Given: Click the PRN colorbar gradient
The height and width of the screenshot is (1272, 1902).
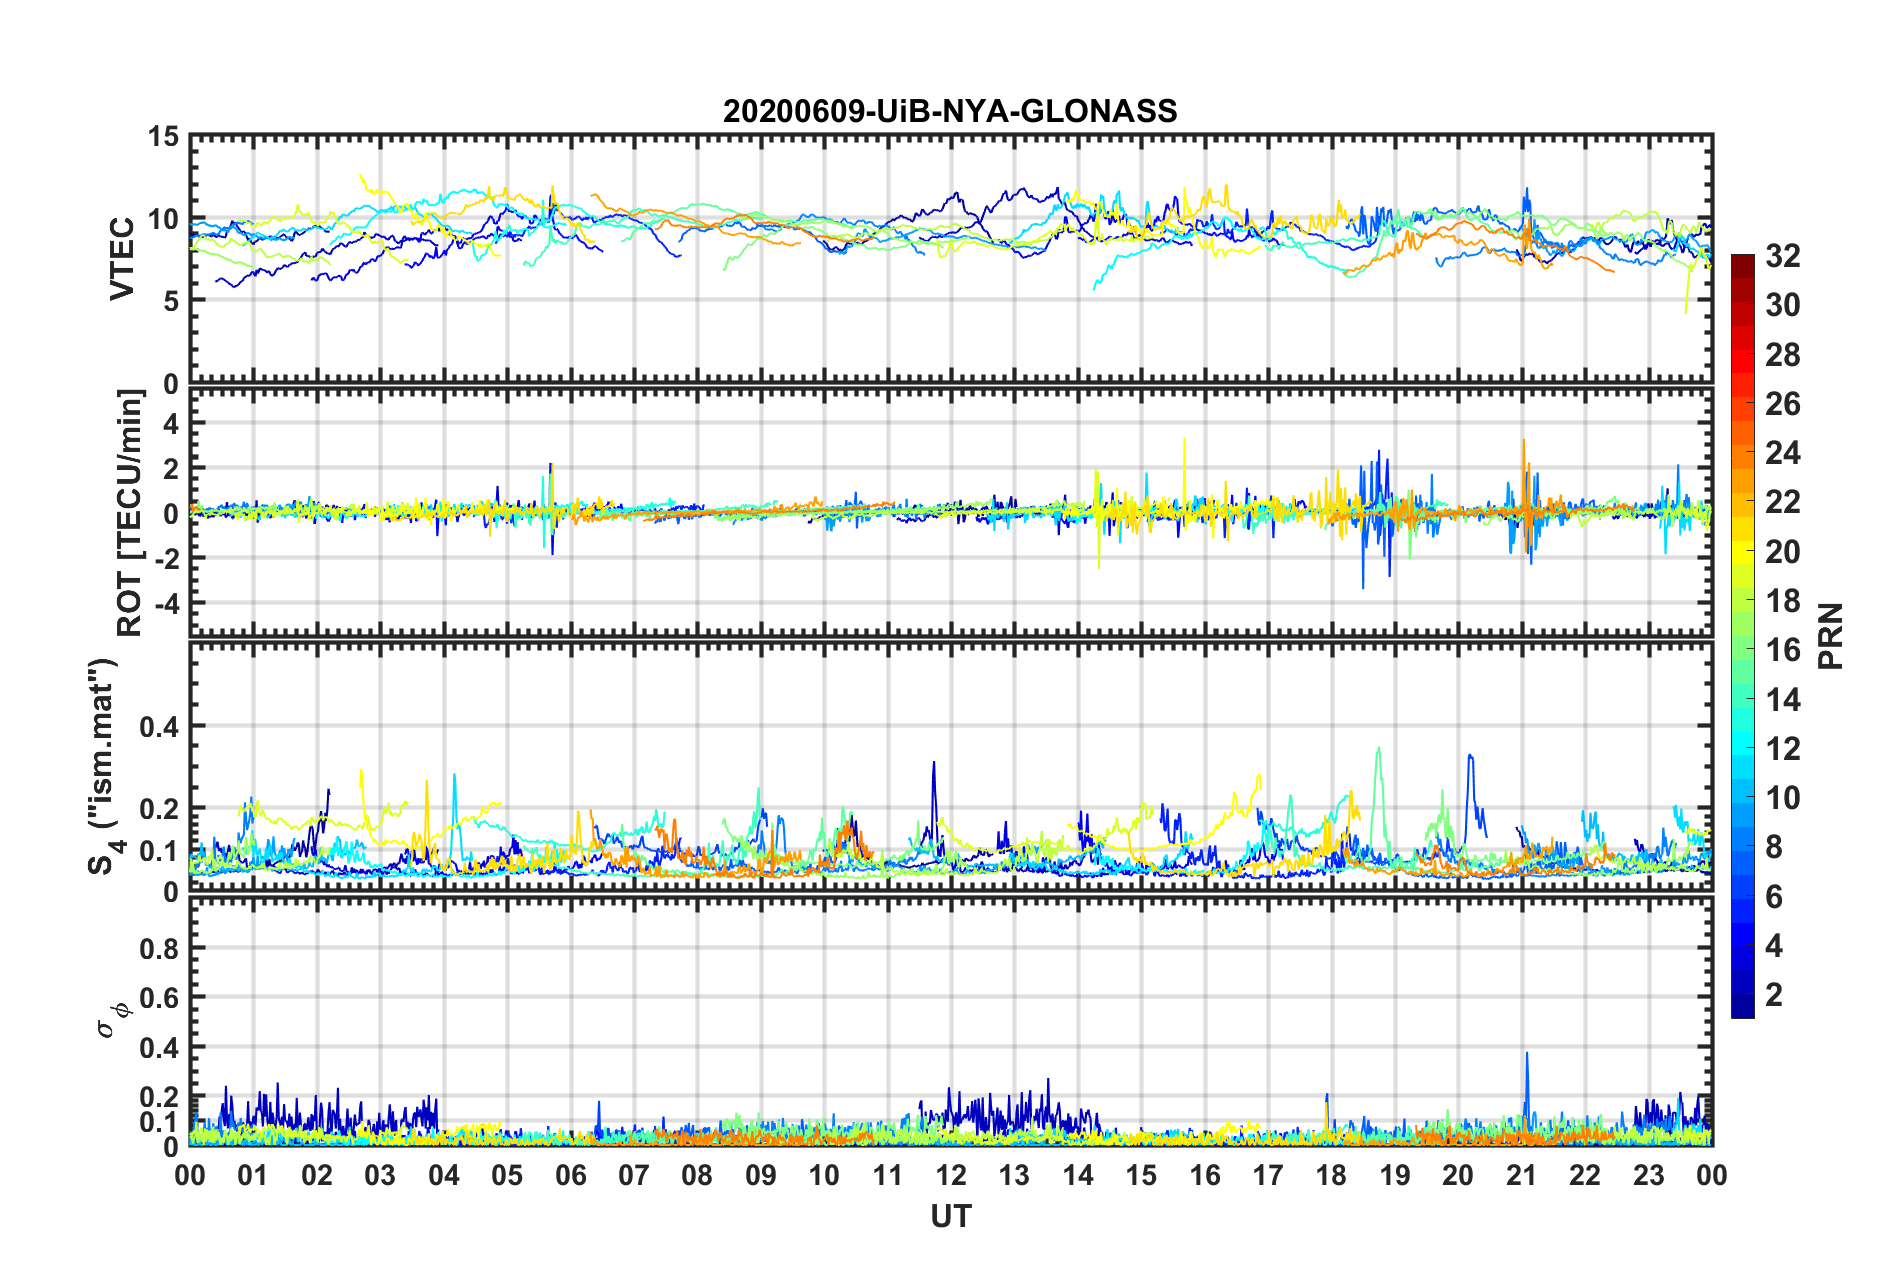Looking at the screenshot, I should [1742, 636].
